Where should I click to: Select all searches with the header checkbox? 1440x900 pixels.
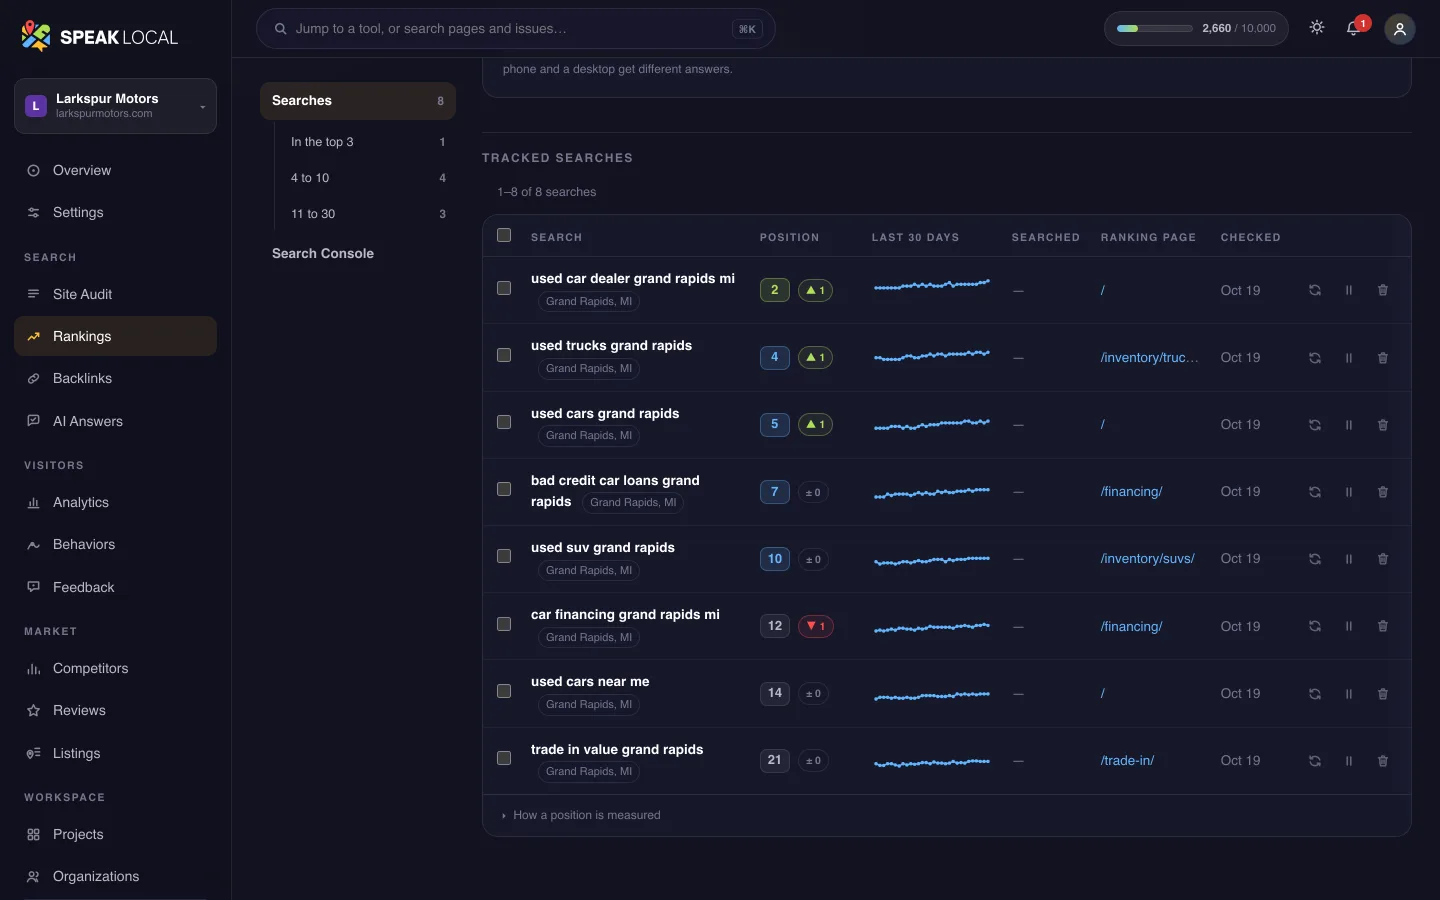504,235
